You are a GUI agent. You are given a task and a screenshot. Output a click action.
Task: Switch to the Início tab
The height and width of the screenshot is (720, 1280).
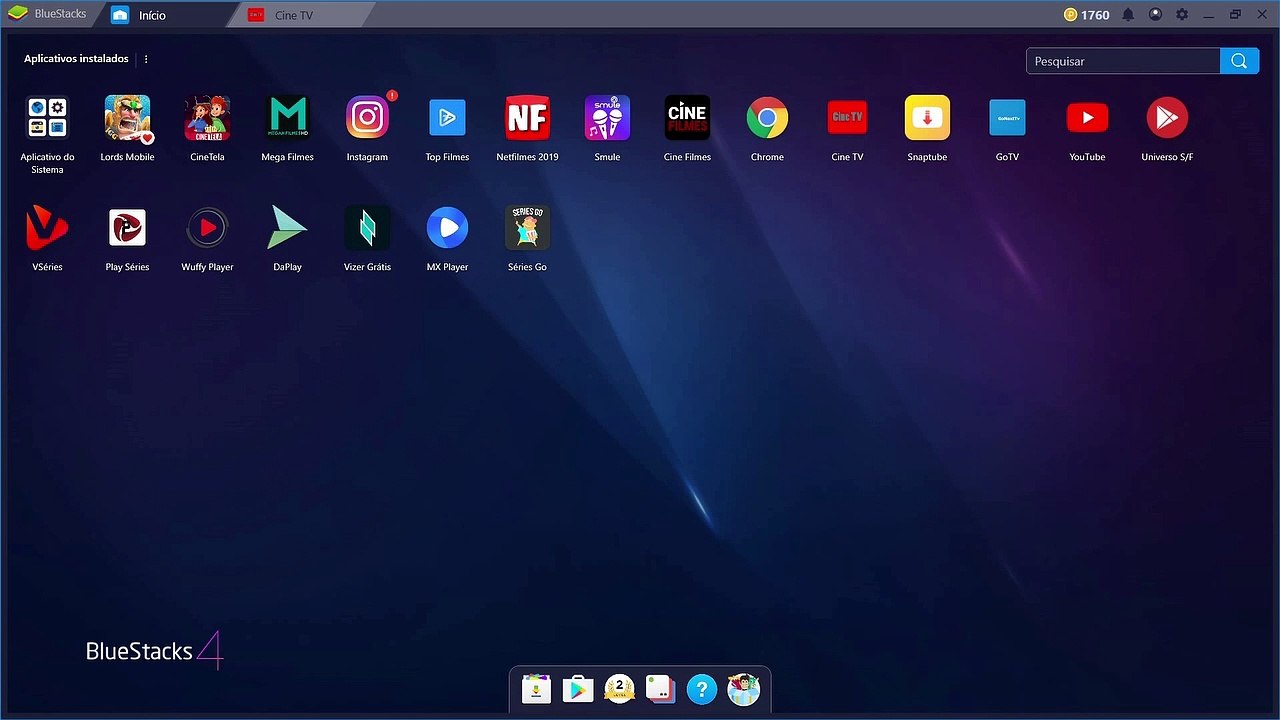click(165, 15)
